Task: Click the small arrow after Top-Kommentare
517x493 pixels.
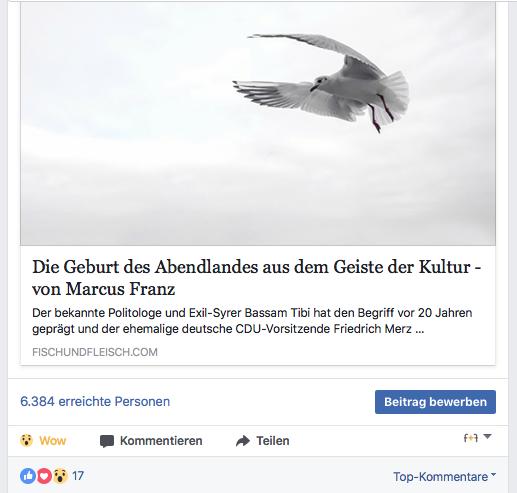Action: (x=493, y=474)
